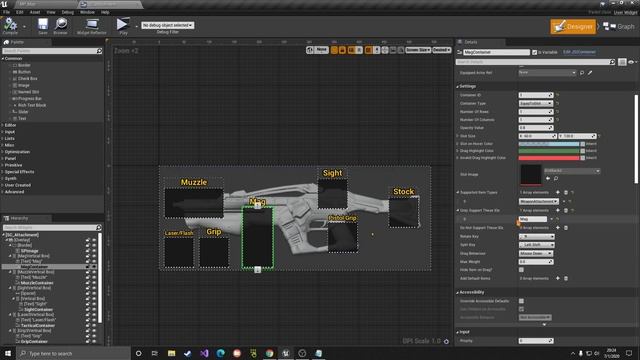The height and width of the screenshot is (360, 640).
Task: Click the Invalid Drag Highlight Color swatch
Action: pyautogui.click(x=549, y=158)
